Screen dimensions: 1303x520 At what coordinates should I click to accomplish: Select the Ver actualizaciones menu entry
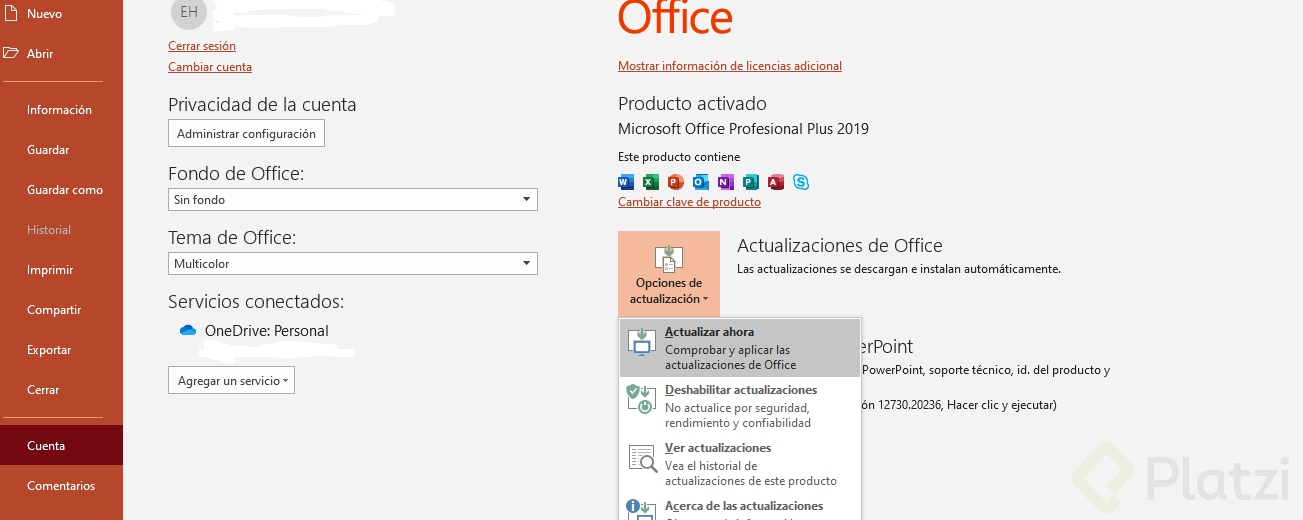tap(739, 464)
